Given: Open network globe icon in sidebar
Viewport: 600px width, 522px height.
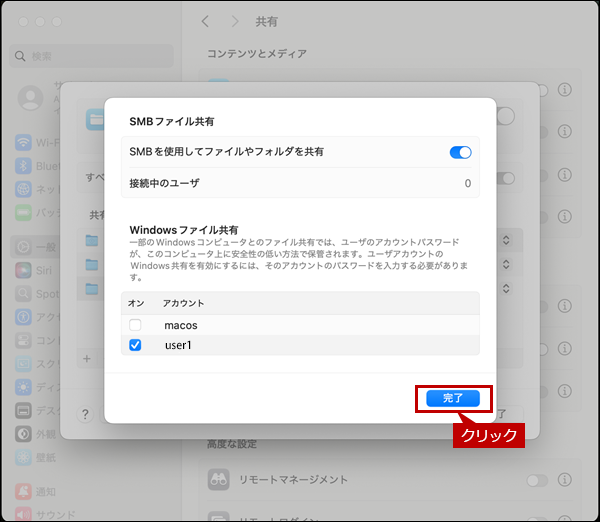Looking at the screenshot, I should (23, 189).
